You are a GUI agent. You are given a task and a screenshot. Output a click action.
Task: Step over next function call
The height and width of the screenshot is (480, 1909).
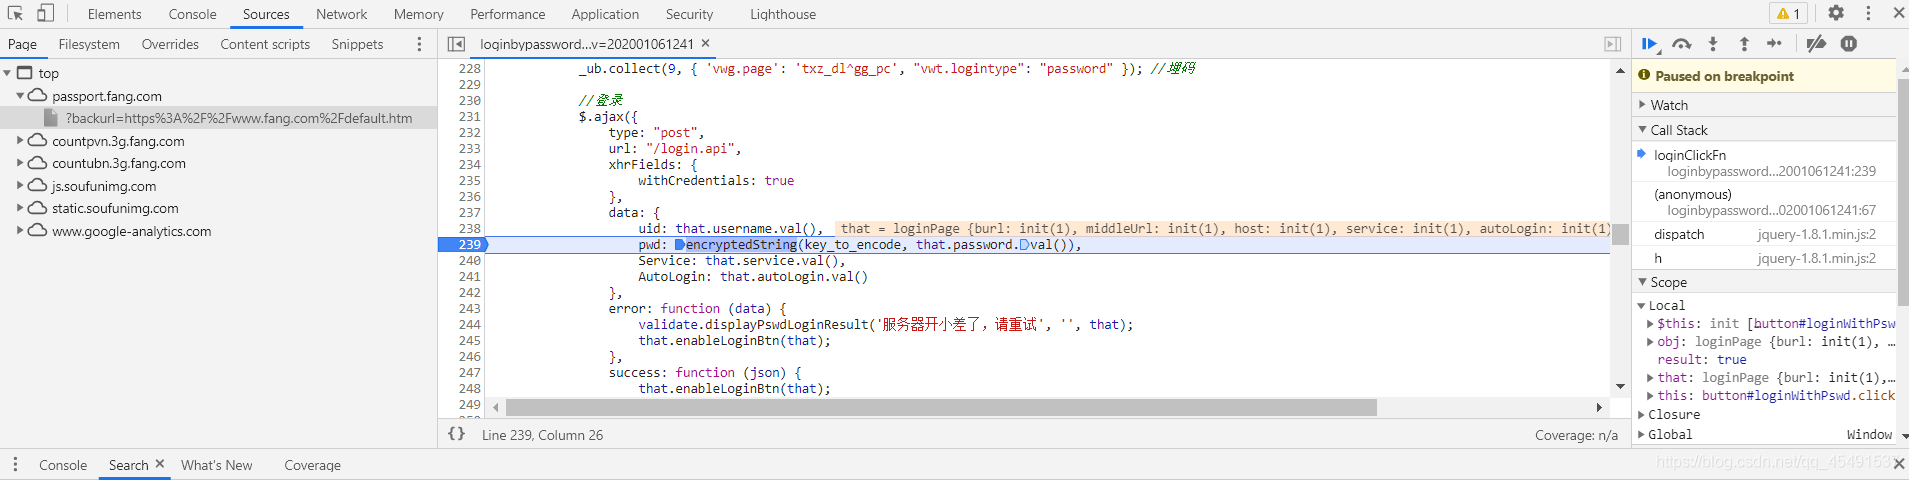pos(1681,44)
